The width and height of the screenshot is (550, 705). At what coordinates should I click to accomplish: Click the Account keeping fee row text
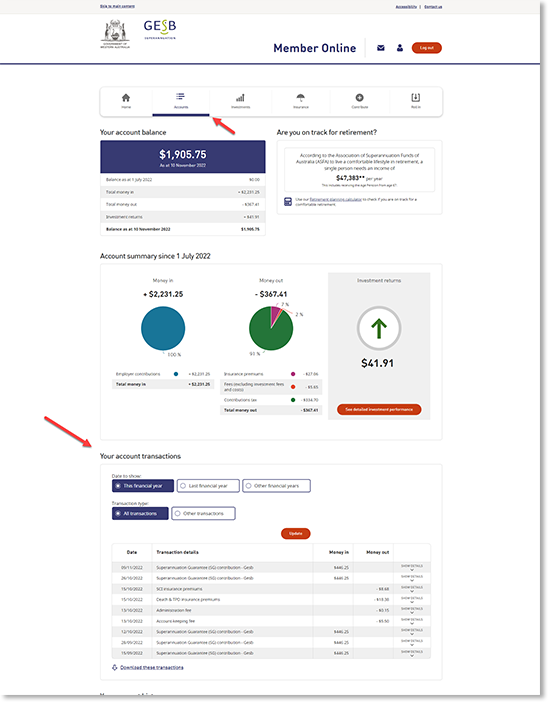176,623
